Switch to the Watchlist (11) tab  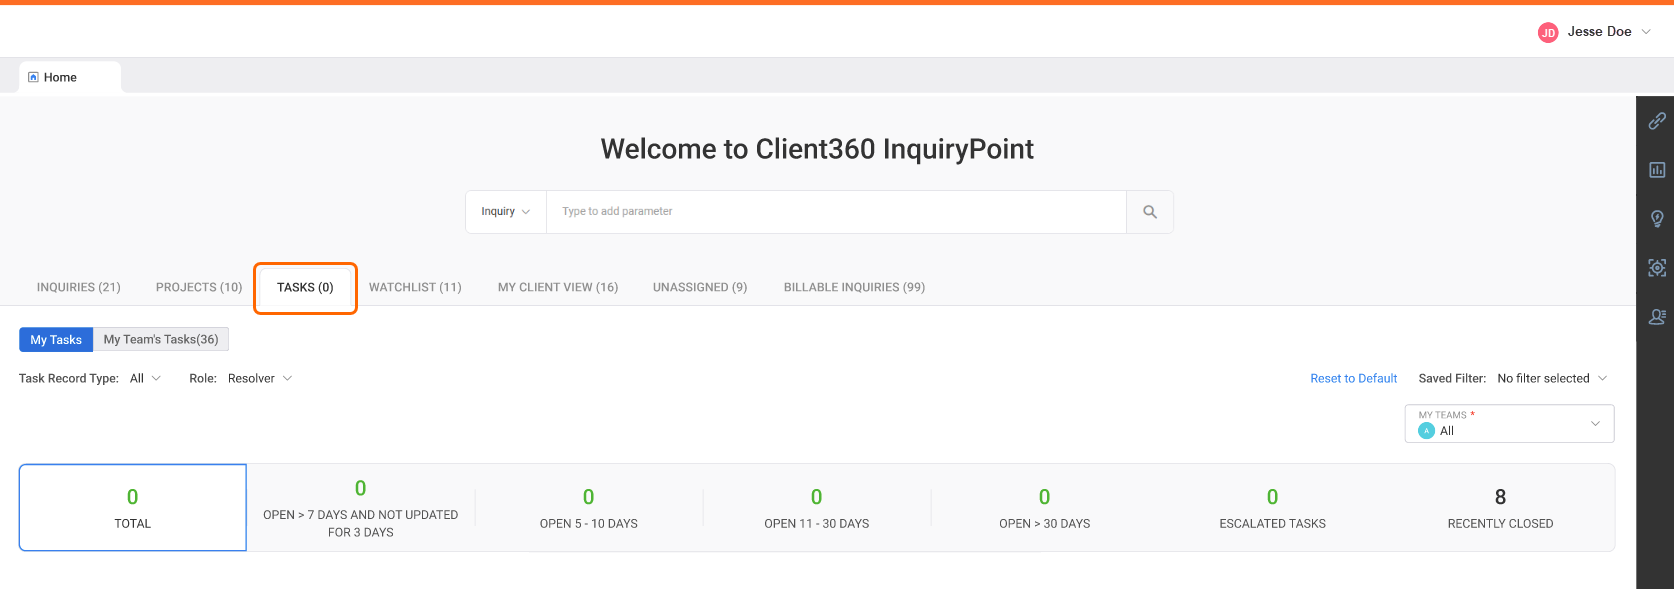pos(415,288)
